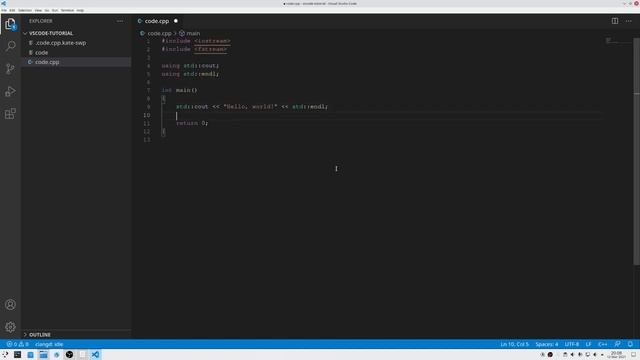The height and width of the screenshot is (360, 640).
Task: Click the '#include <iostream>' line
Action: coord(196,41)
